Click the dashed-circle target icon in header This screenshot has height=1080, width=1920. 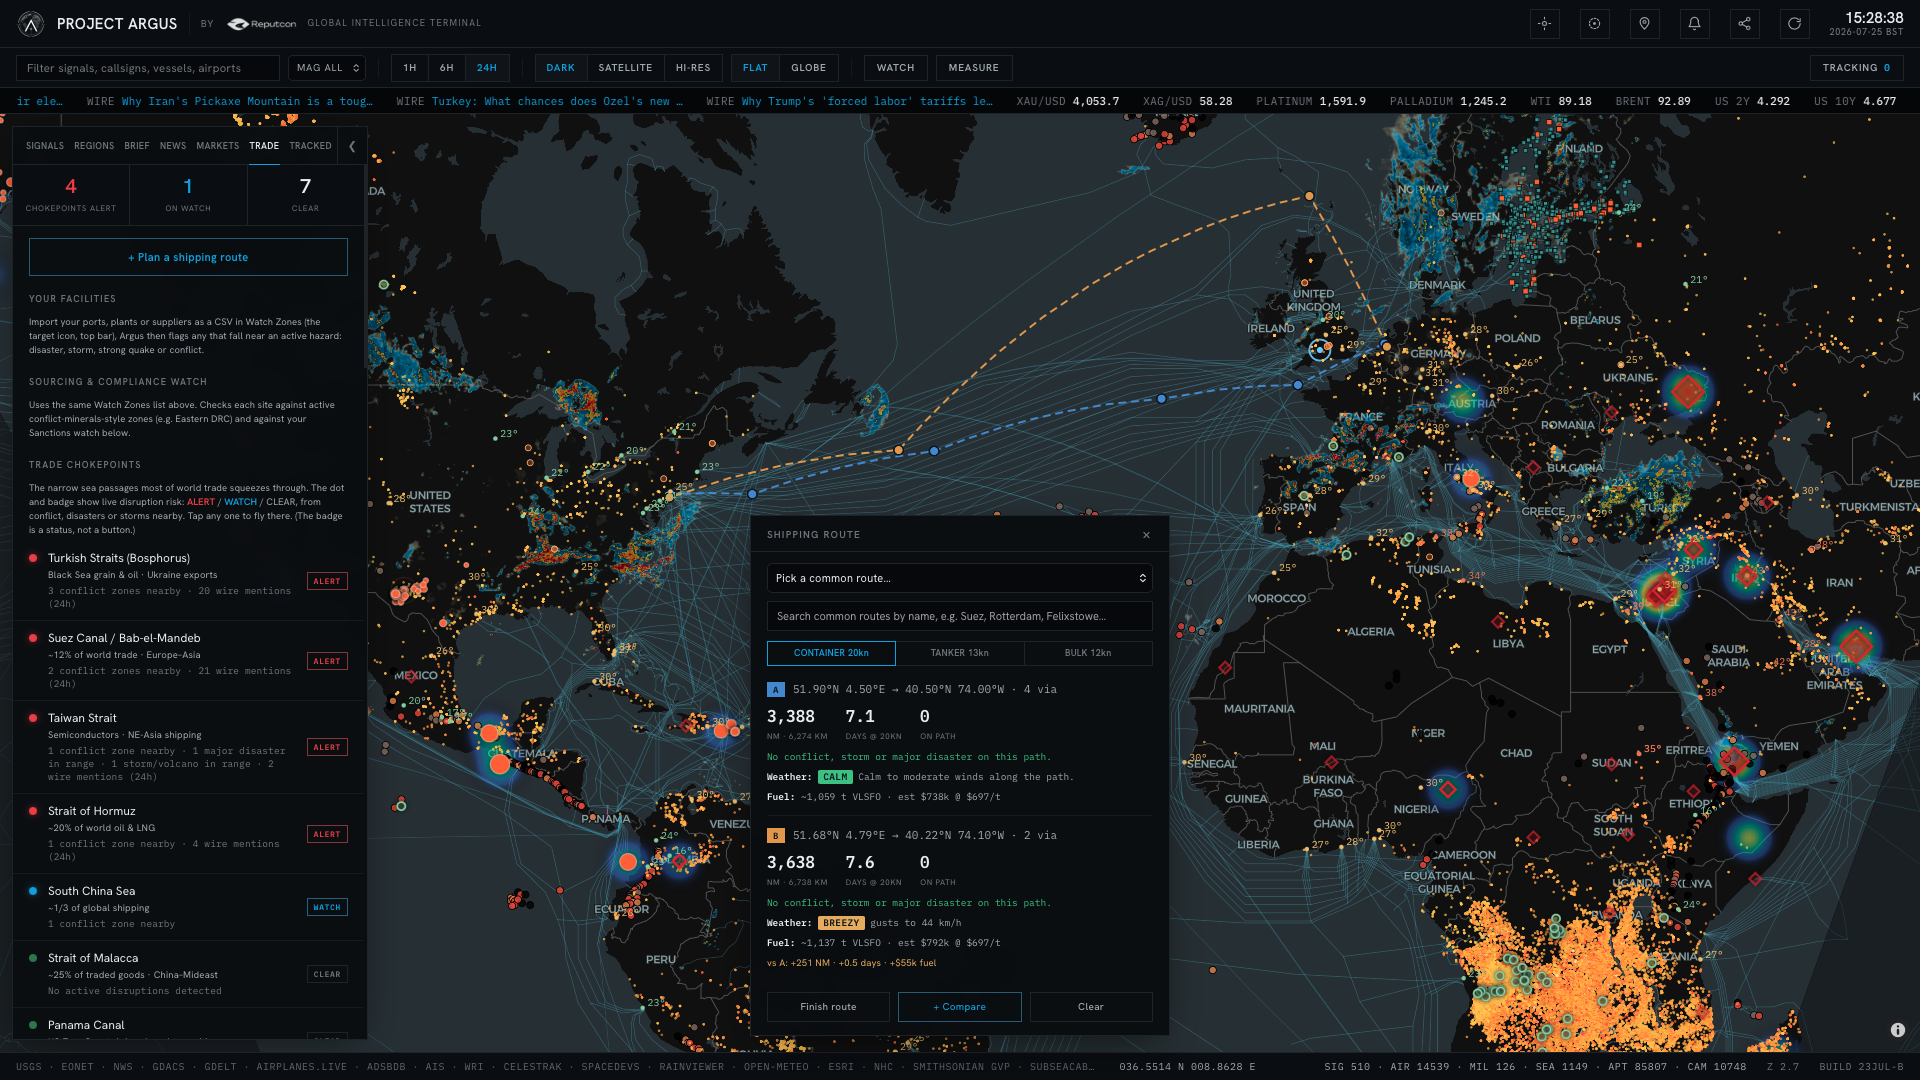click(1595, 24)
